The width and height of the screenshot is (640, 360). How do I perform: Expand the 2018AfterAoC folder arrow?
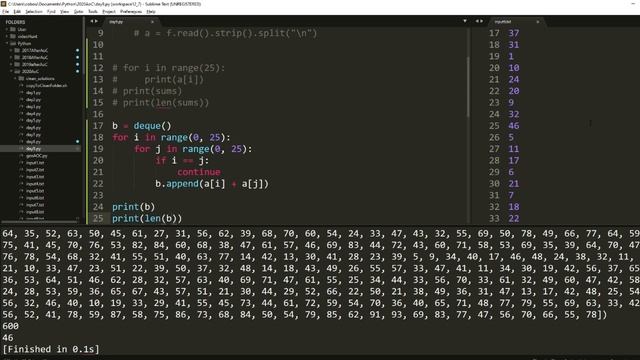[11, 58]
